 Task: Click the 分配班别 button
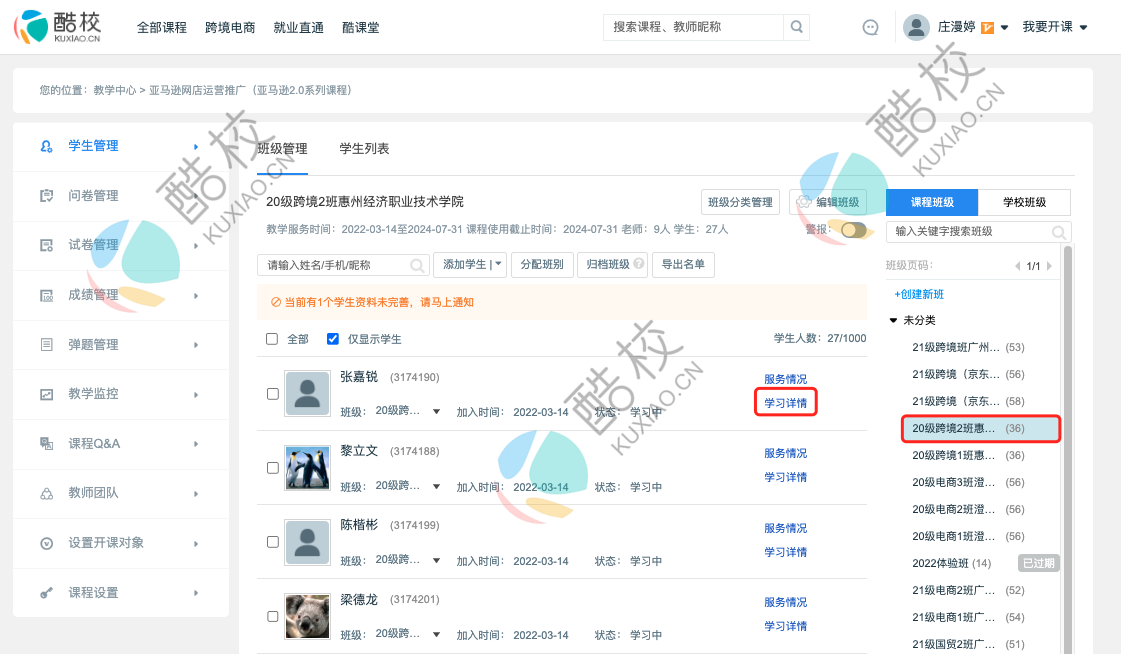[x=542, y=264]
